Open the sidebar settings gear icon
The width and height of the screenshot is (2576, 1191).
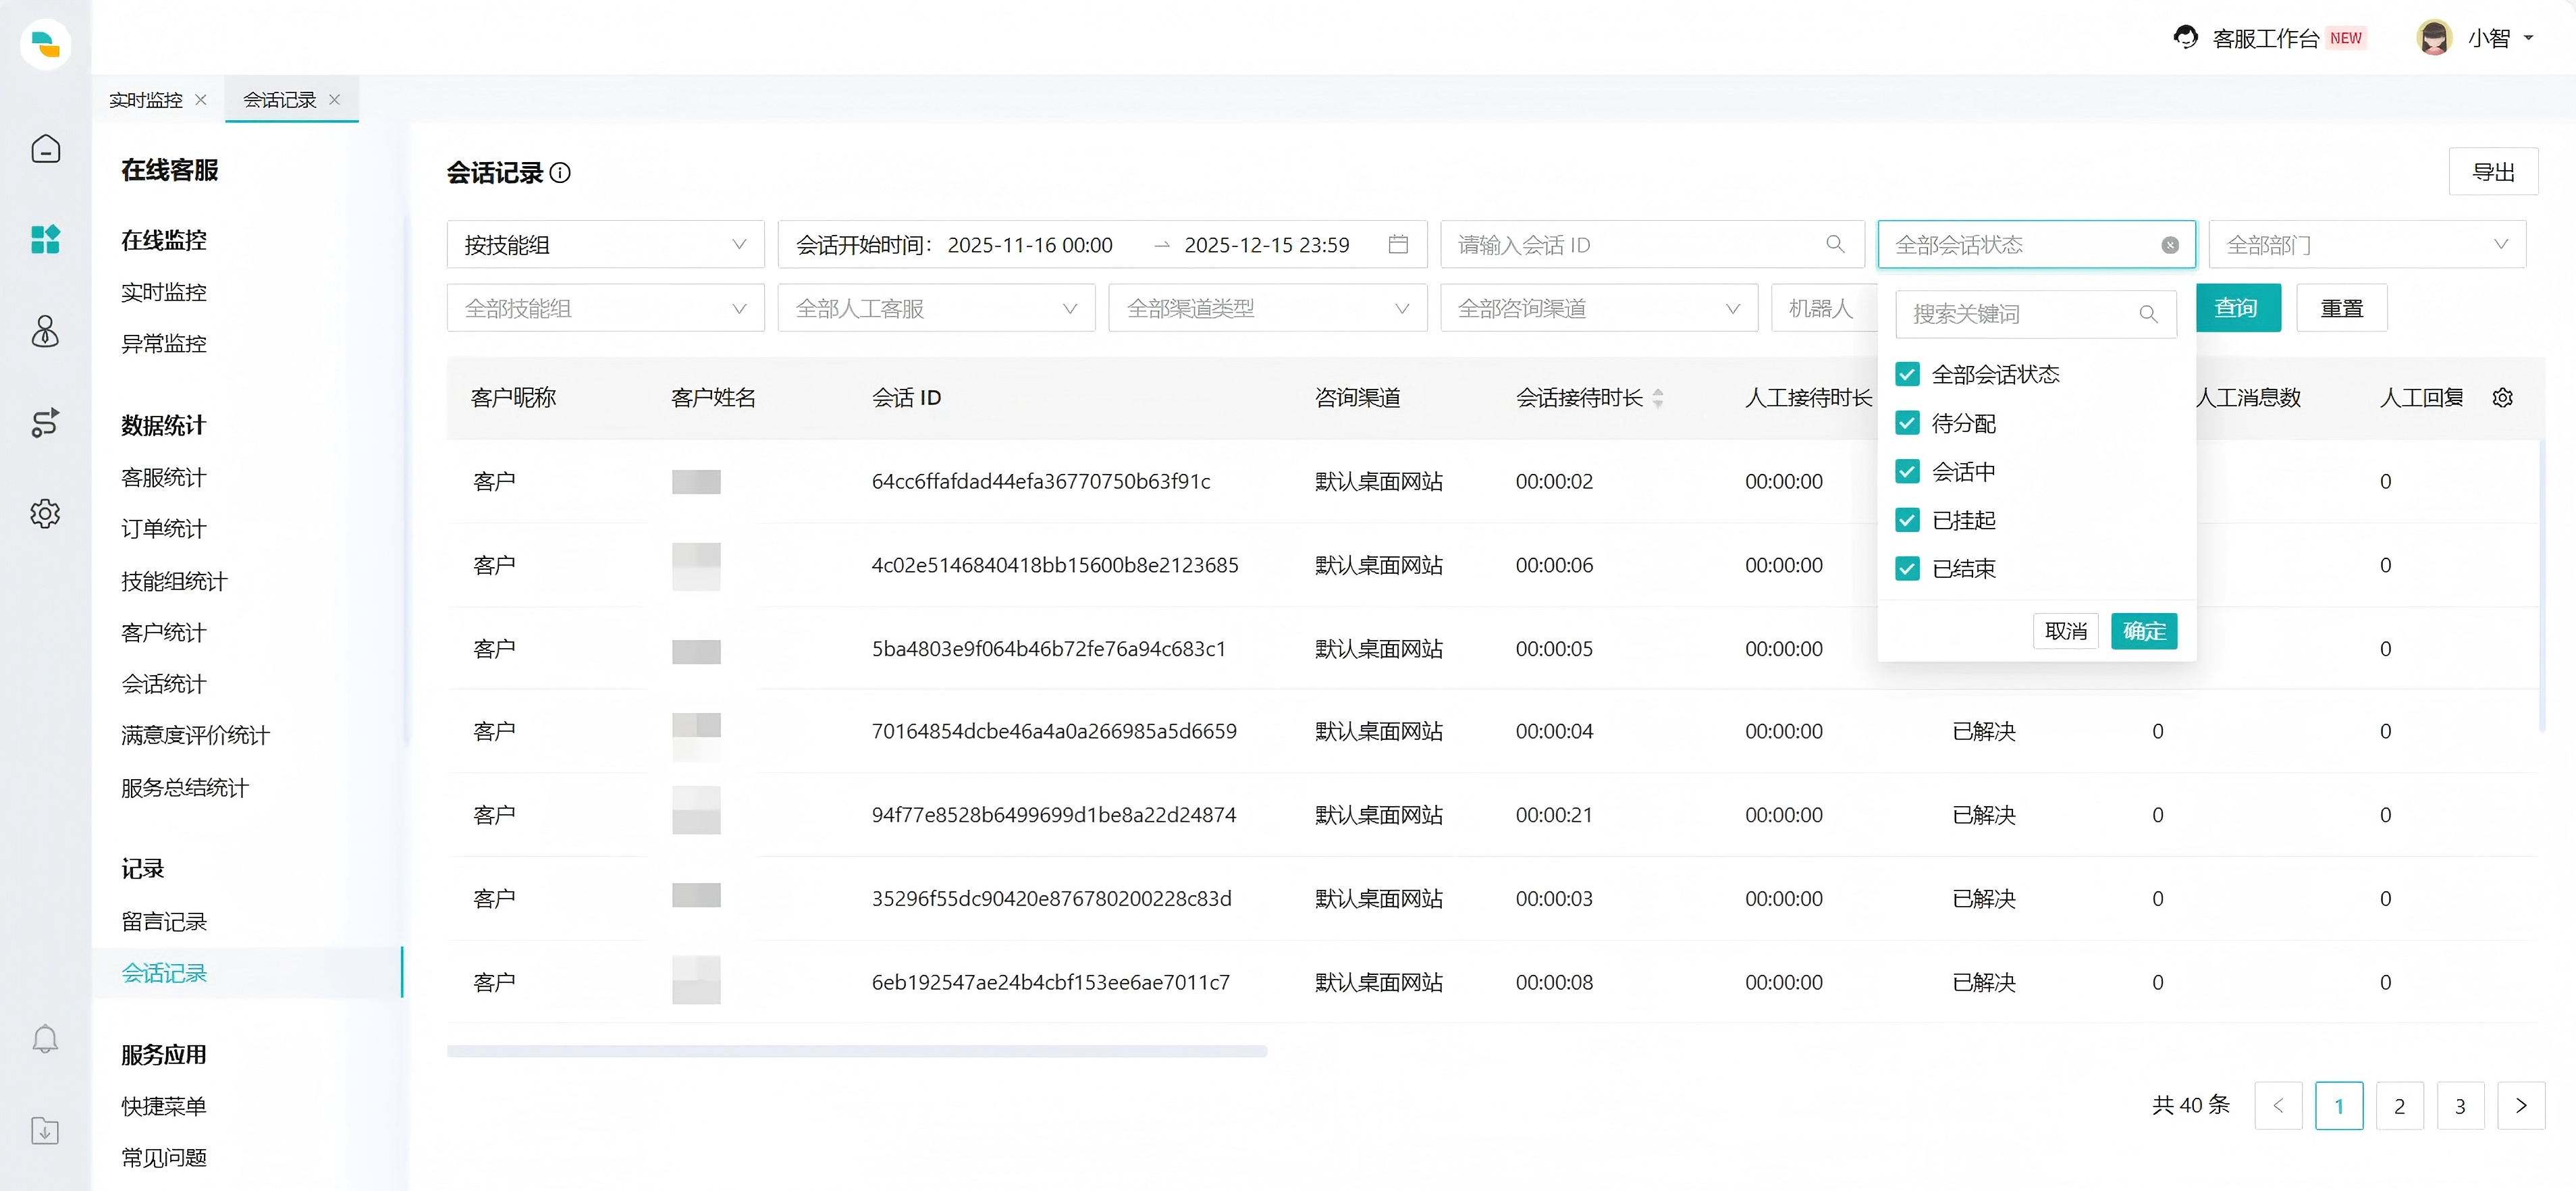click(45, 514)
